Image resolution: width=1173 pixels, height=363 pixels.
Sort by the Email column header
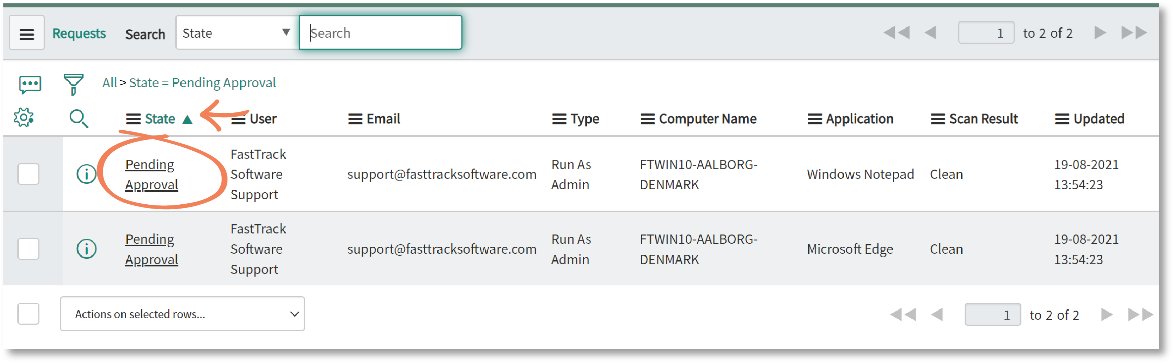tap(383, 119)
